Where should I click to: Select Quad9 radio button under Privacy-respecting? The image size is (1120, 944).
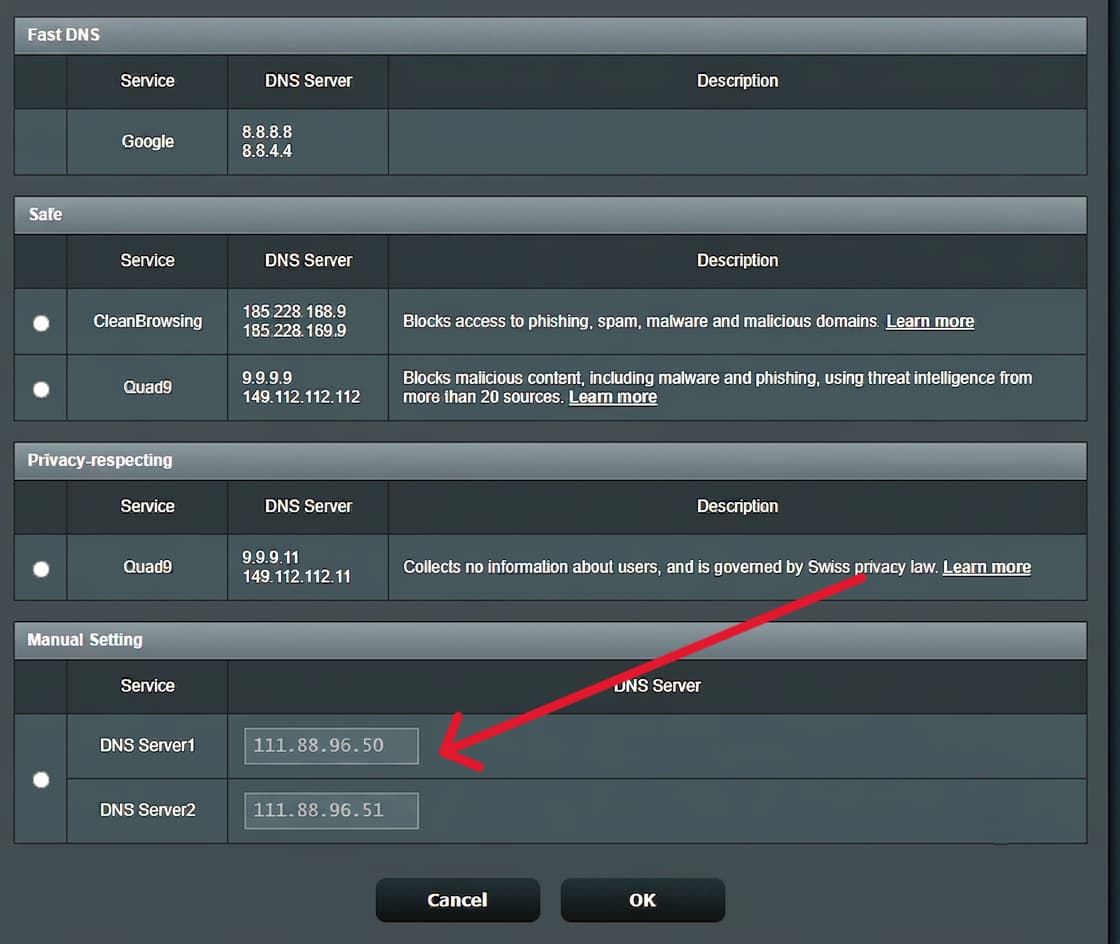tap(41, 569)
